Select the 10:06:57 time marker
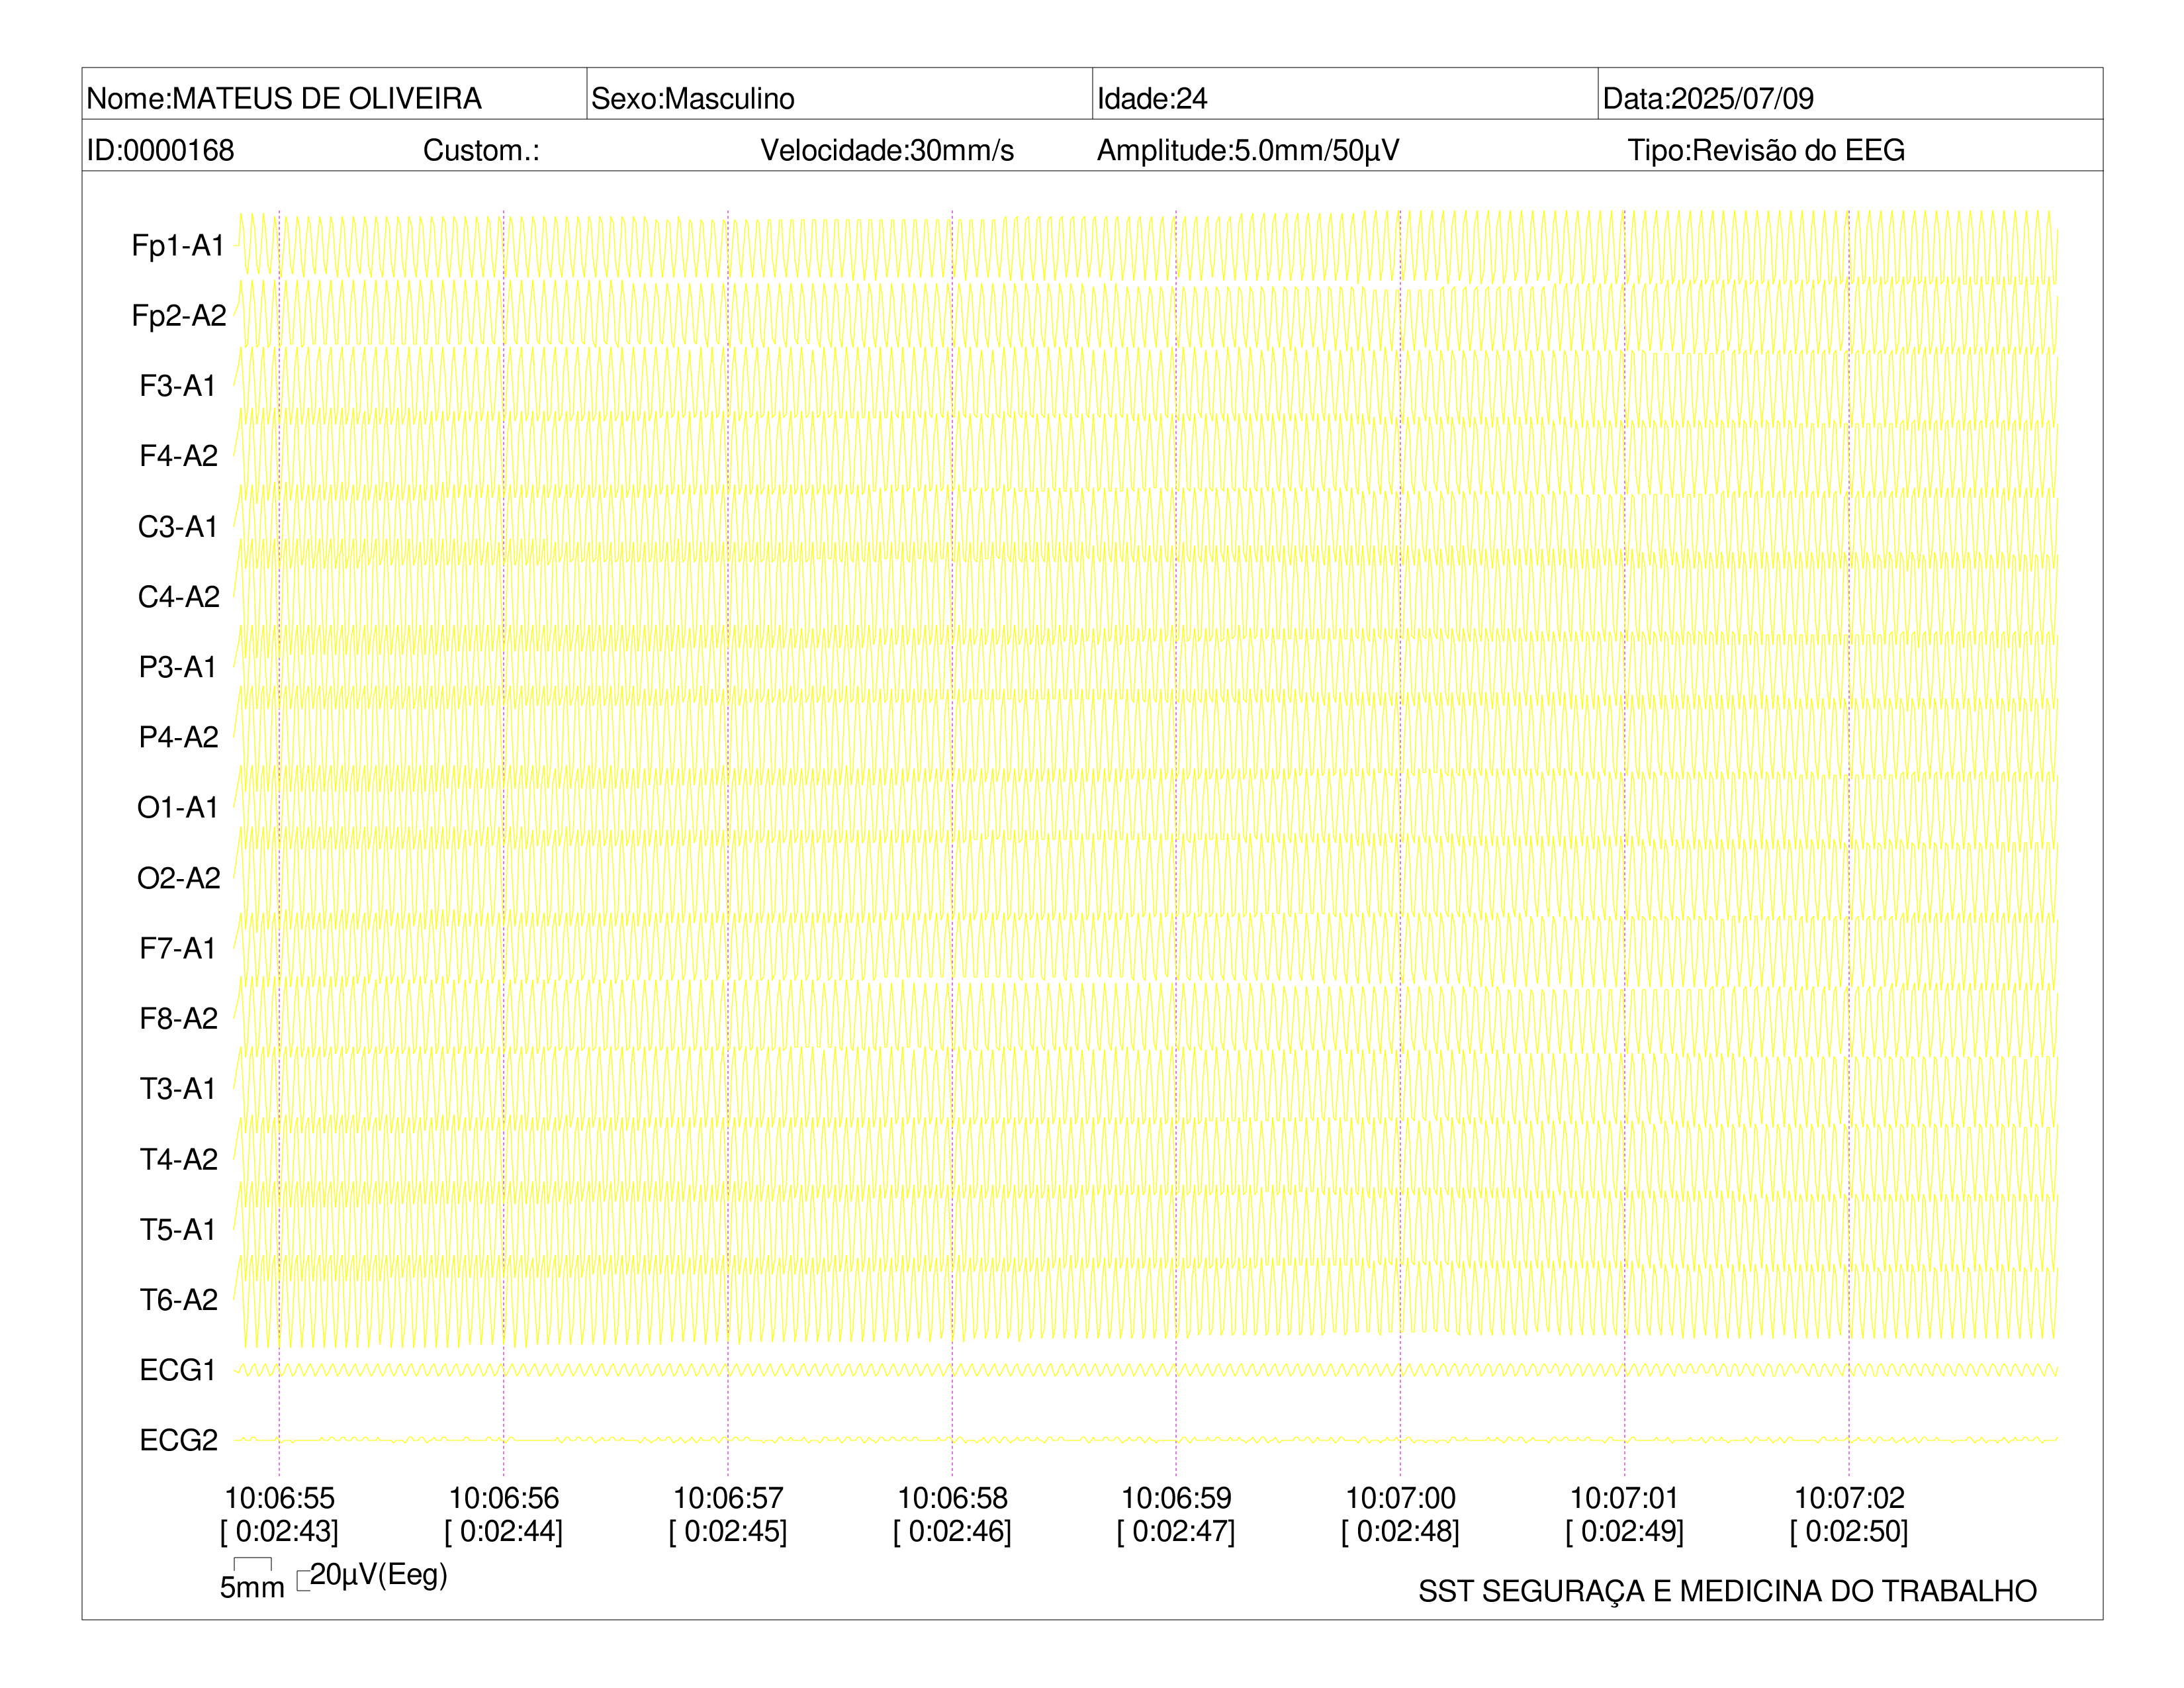Image resolution: width=2184 pixels, height=1688 pixels. 728,1498
